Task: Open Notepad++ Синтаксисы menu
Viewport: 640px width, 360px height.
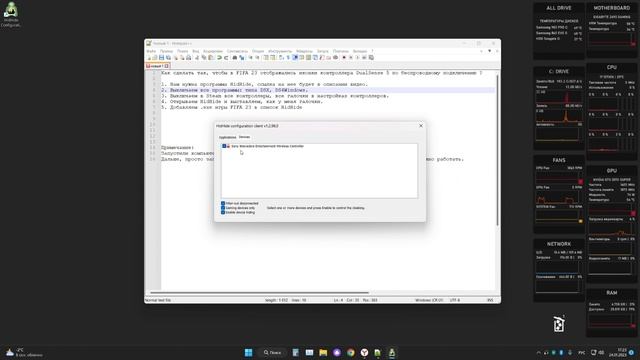Action: 237,51
